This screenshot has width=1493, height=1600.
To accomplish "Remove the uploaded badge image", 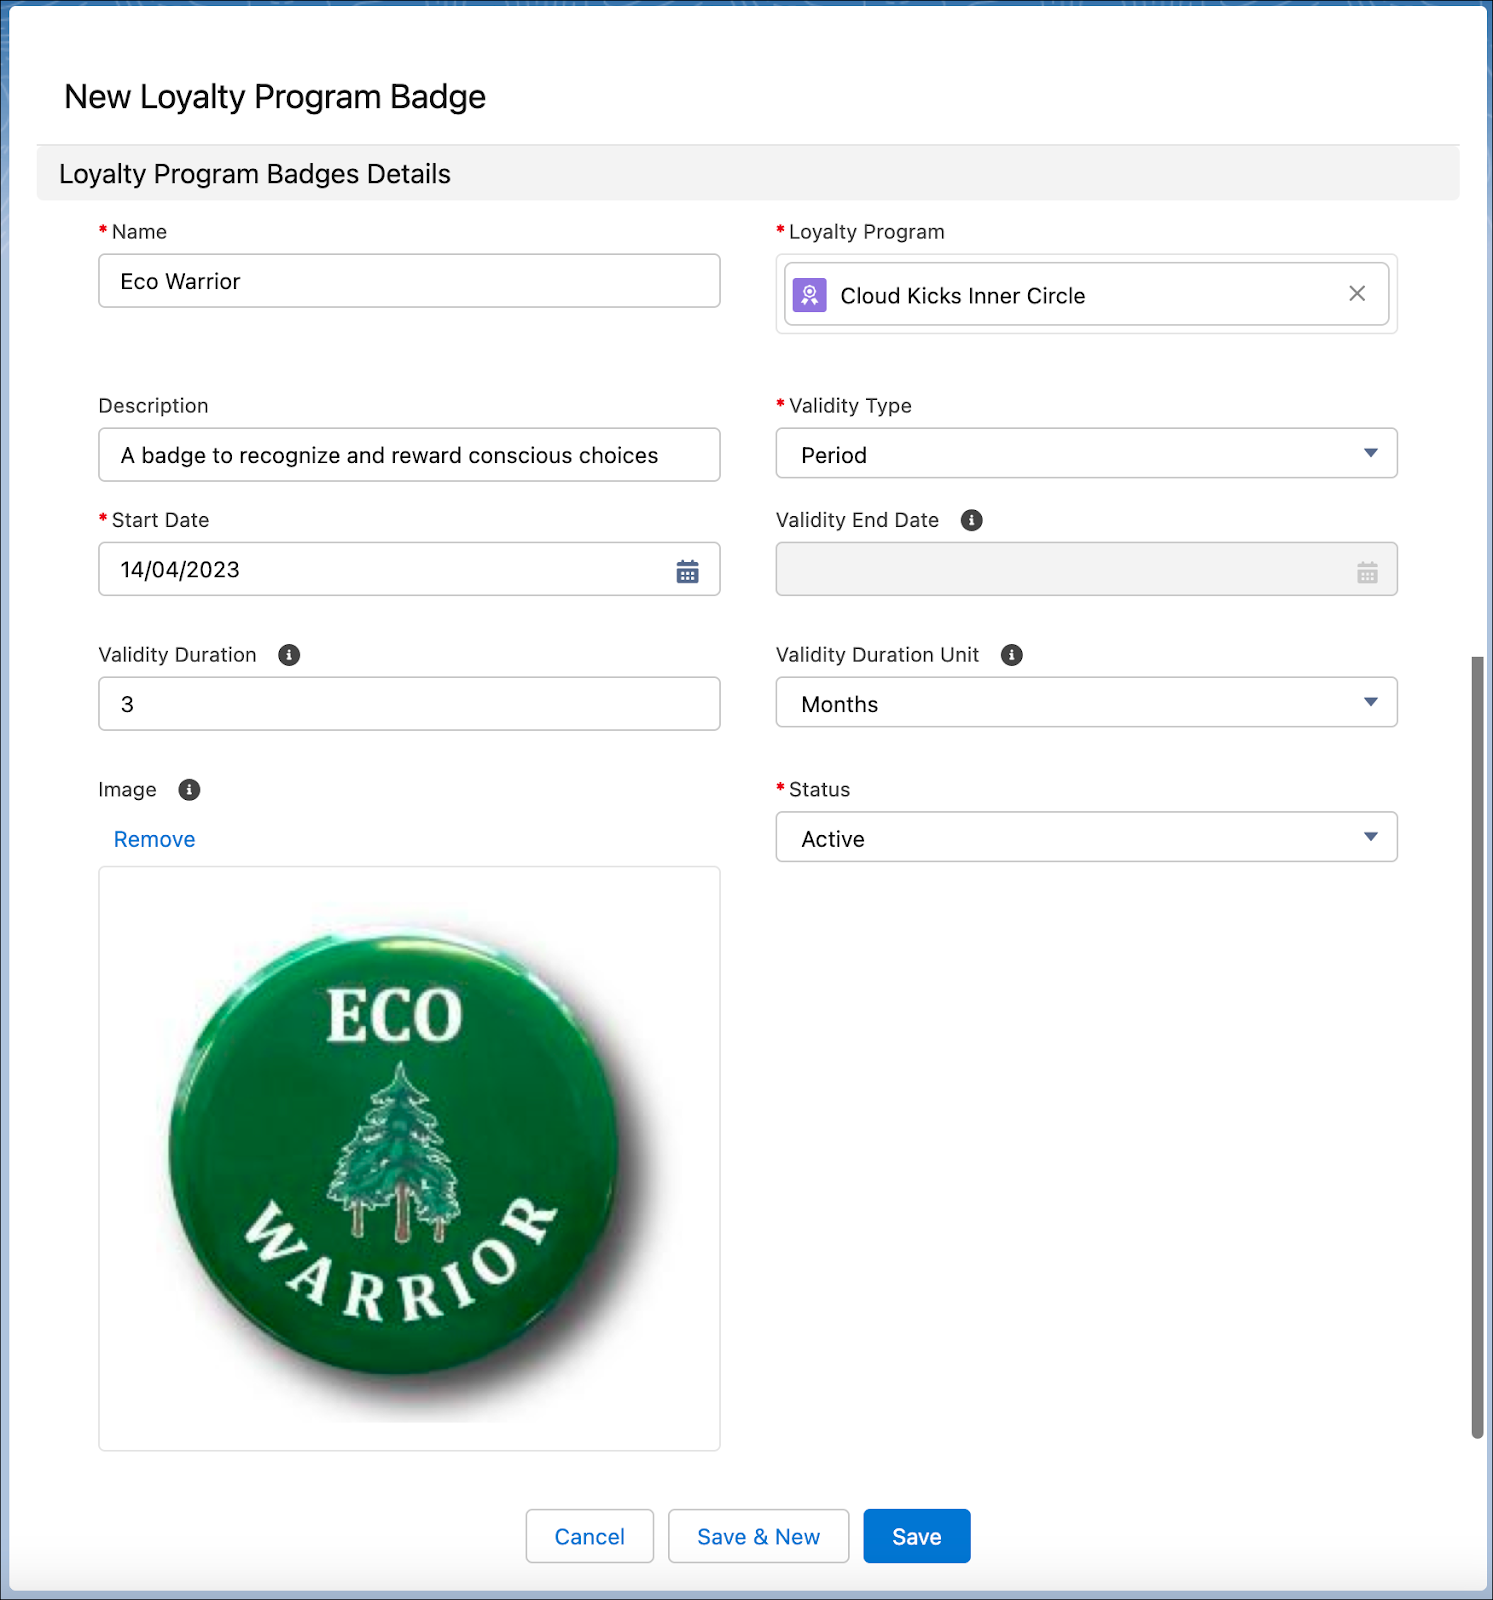I will [x=154, y=839].
